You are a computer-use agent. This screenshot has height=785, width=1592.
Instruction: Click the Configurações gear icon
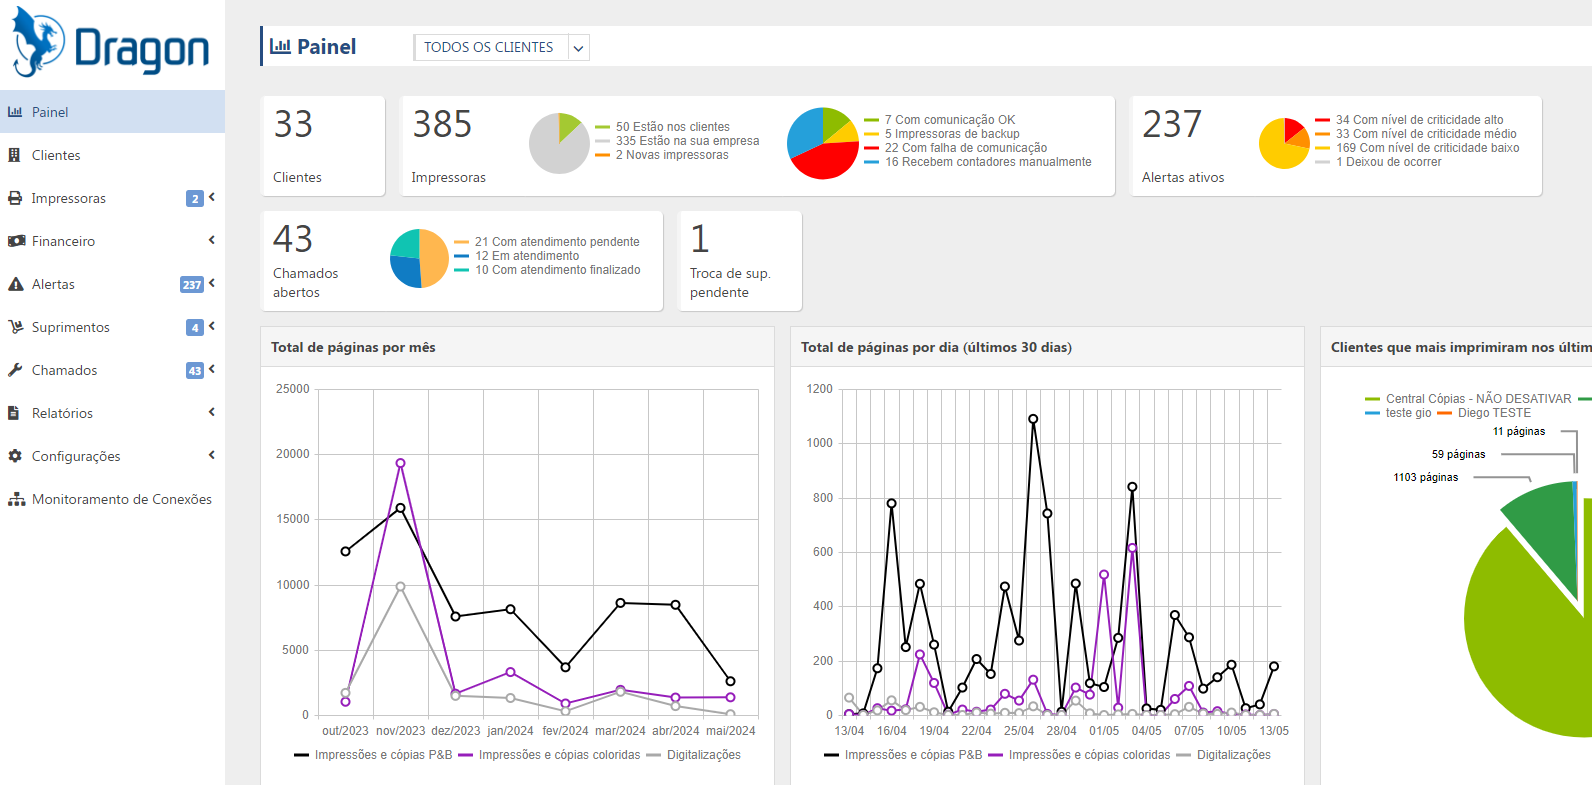pos(15,456)
